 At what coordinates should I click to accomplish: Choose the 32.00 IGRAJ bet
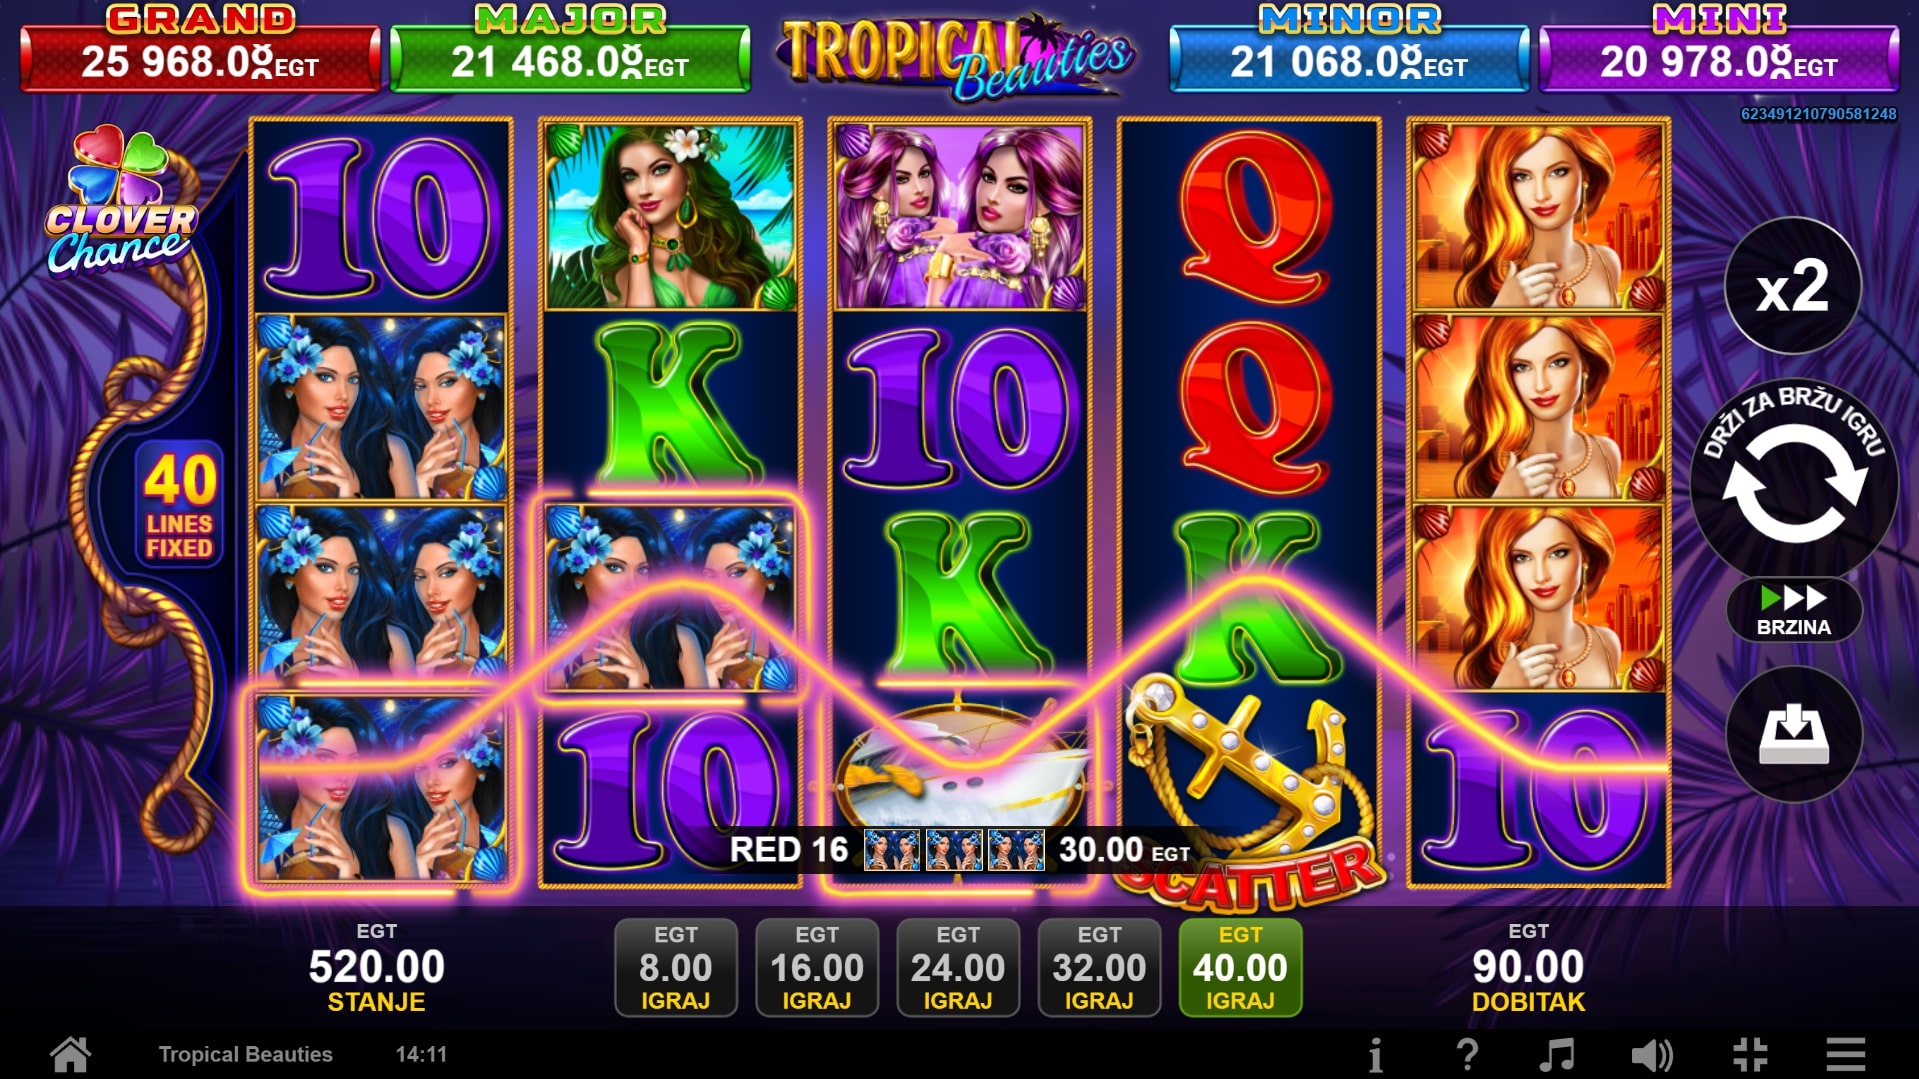(x=1099, y=967)
